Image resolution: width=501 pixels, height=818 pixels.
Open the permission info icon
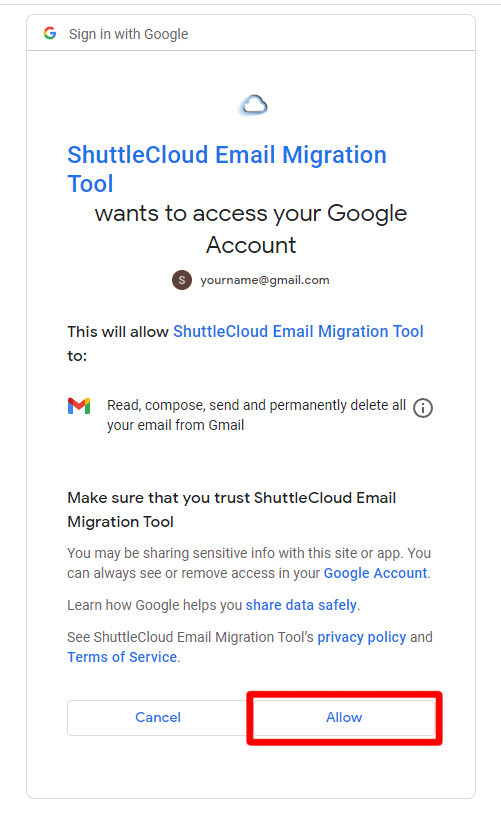423,408
